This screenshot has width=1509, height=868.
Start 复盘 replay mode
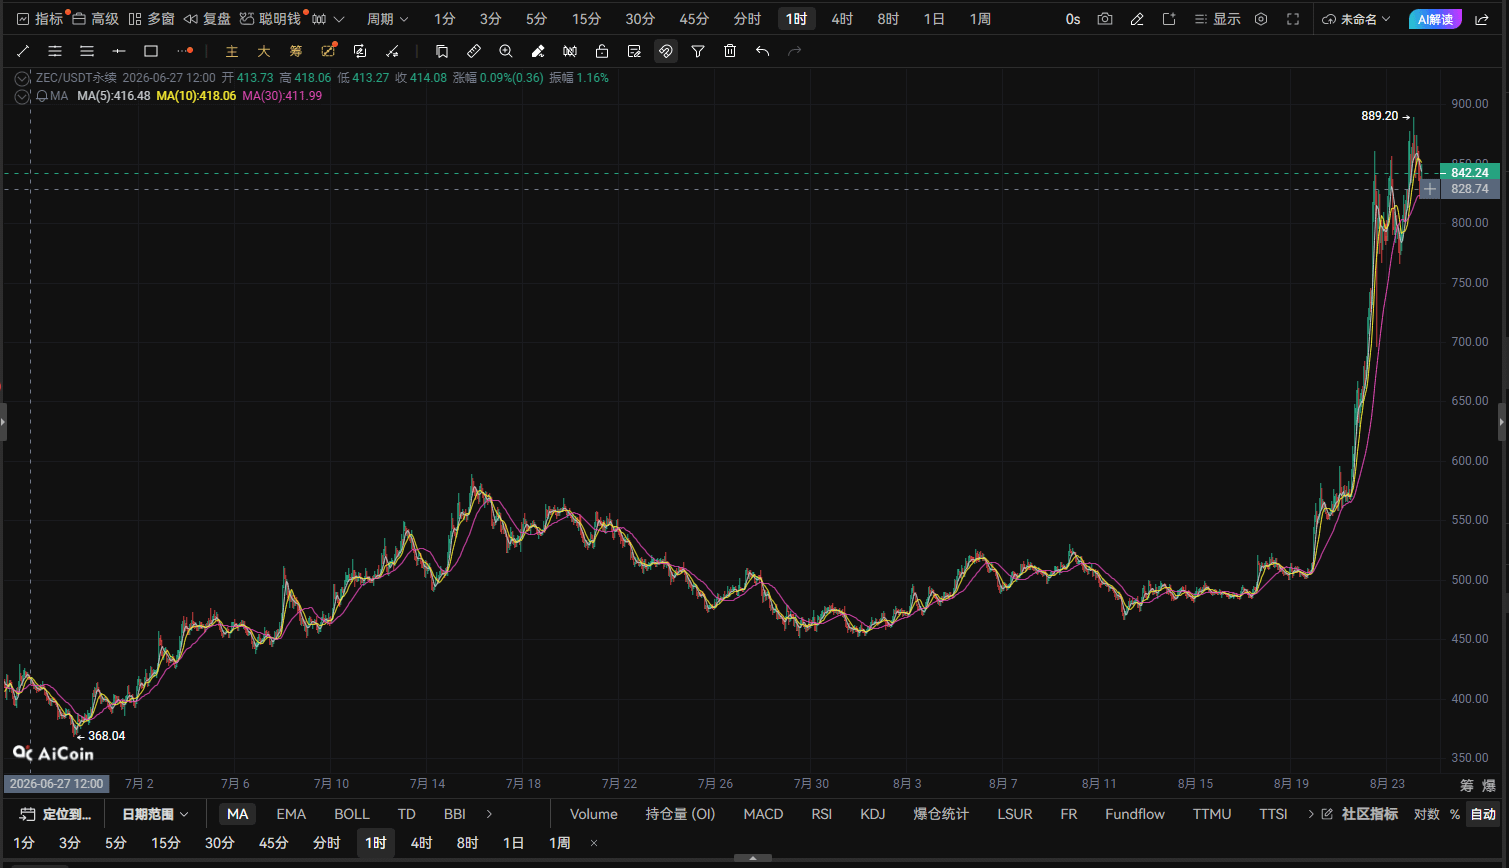point(207,19)
